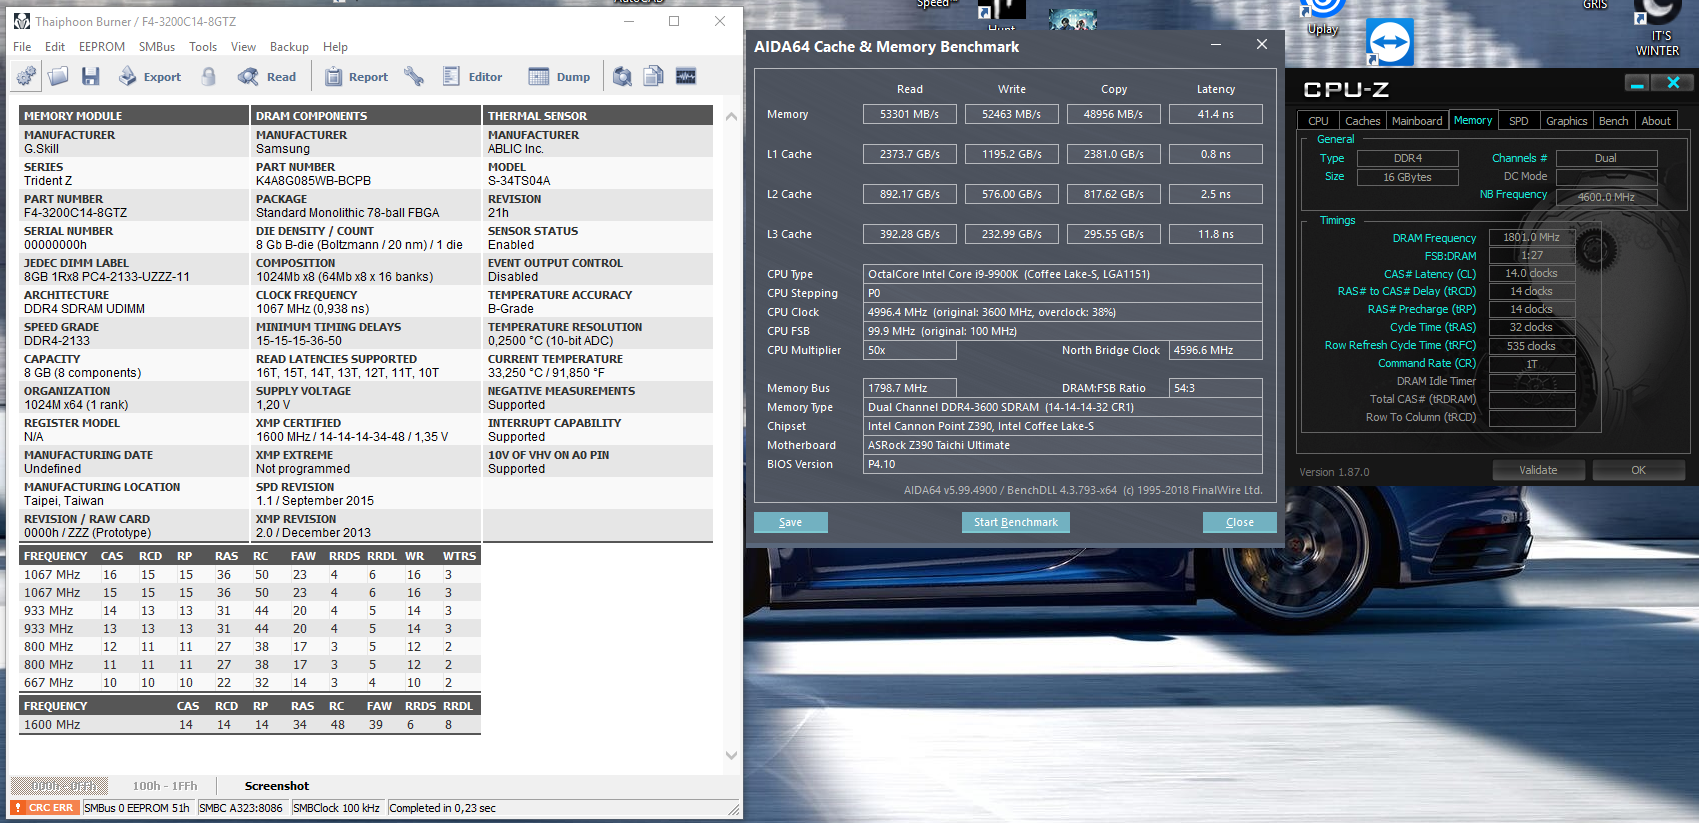The image size is (1699, 823).
Task: Open the Report view from toolbar
Action: click(356, 76)
